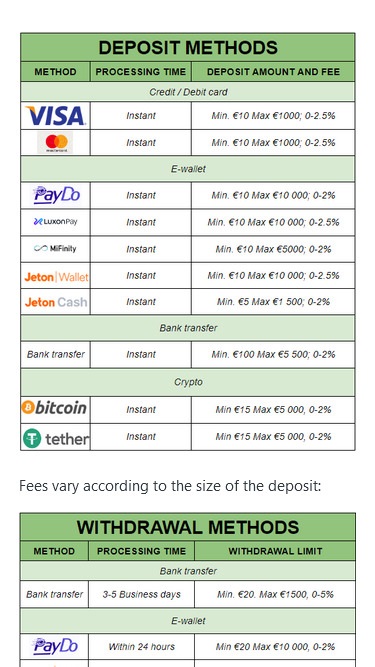The width and height of the screenshot is (375, 667).
Task: Click the LuxonPay logo
Action: point(55,222)
